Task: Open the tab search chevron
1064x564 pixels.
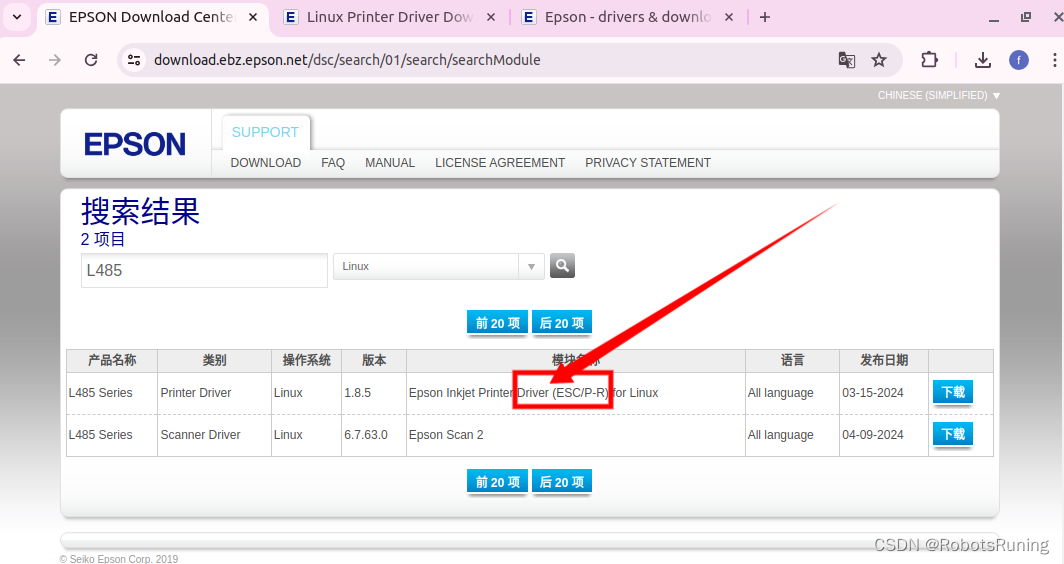Action: pos(17,17)
